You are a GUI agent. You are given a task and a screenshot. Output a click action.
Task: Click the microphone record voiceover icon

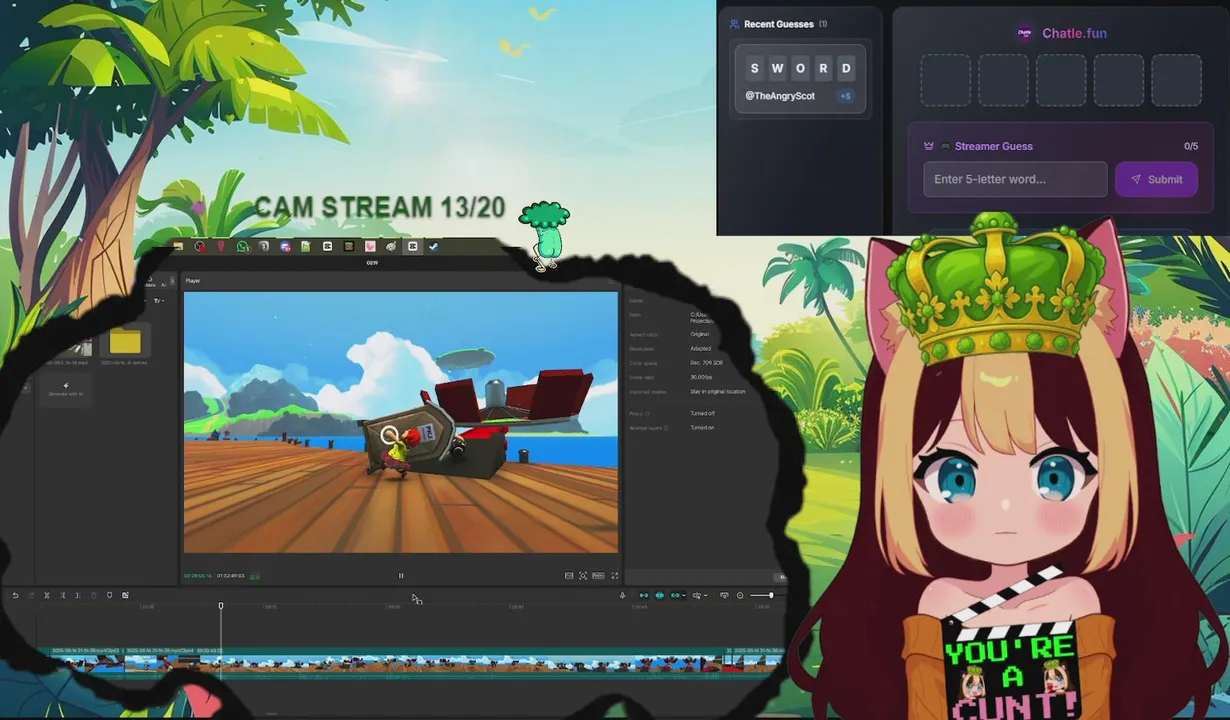(x=622, y=595)
